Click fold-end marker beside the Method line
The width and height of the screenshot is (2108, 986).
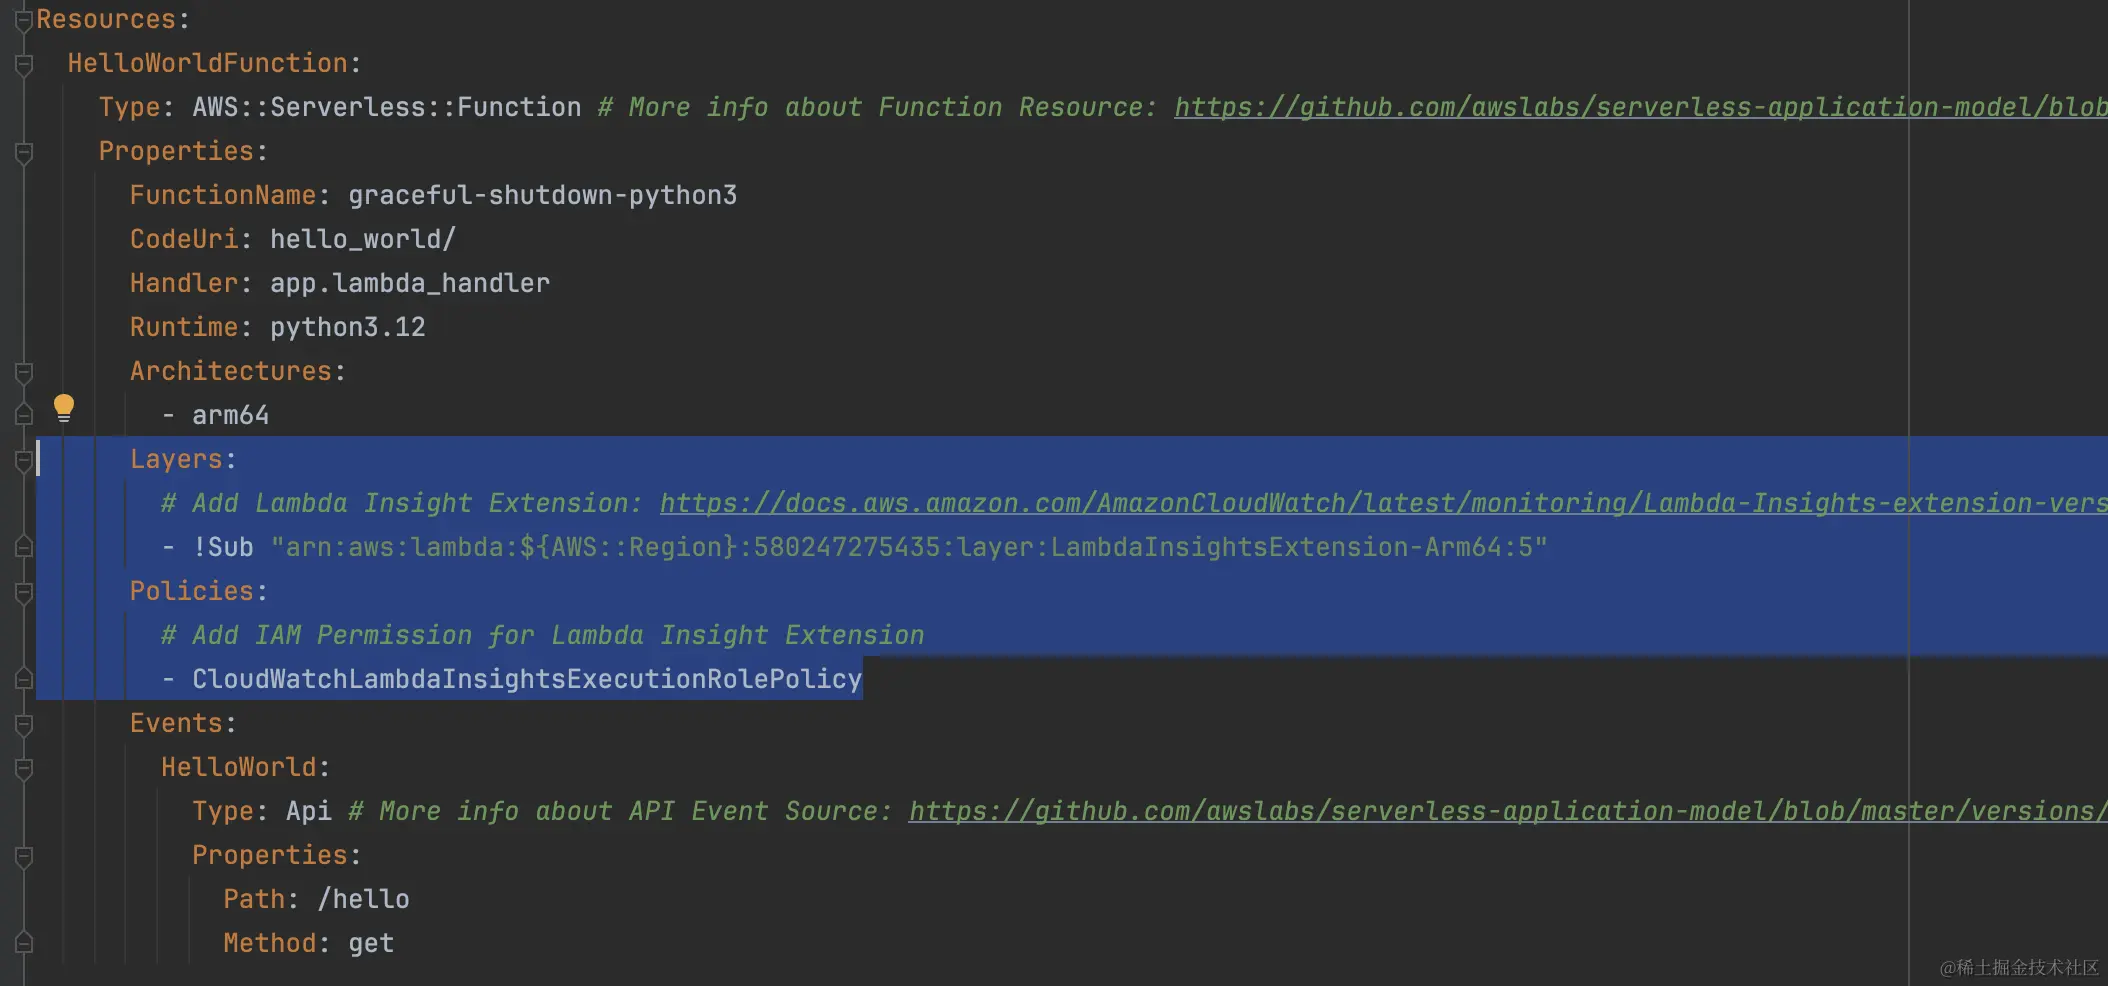[24, 943]
